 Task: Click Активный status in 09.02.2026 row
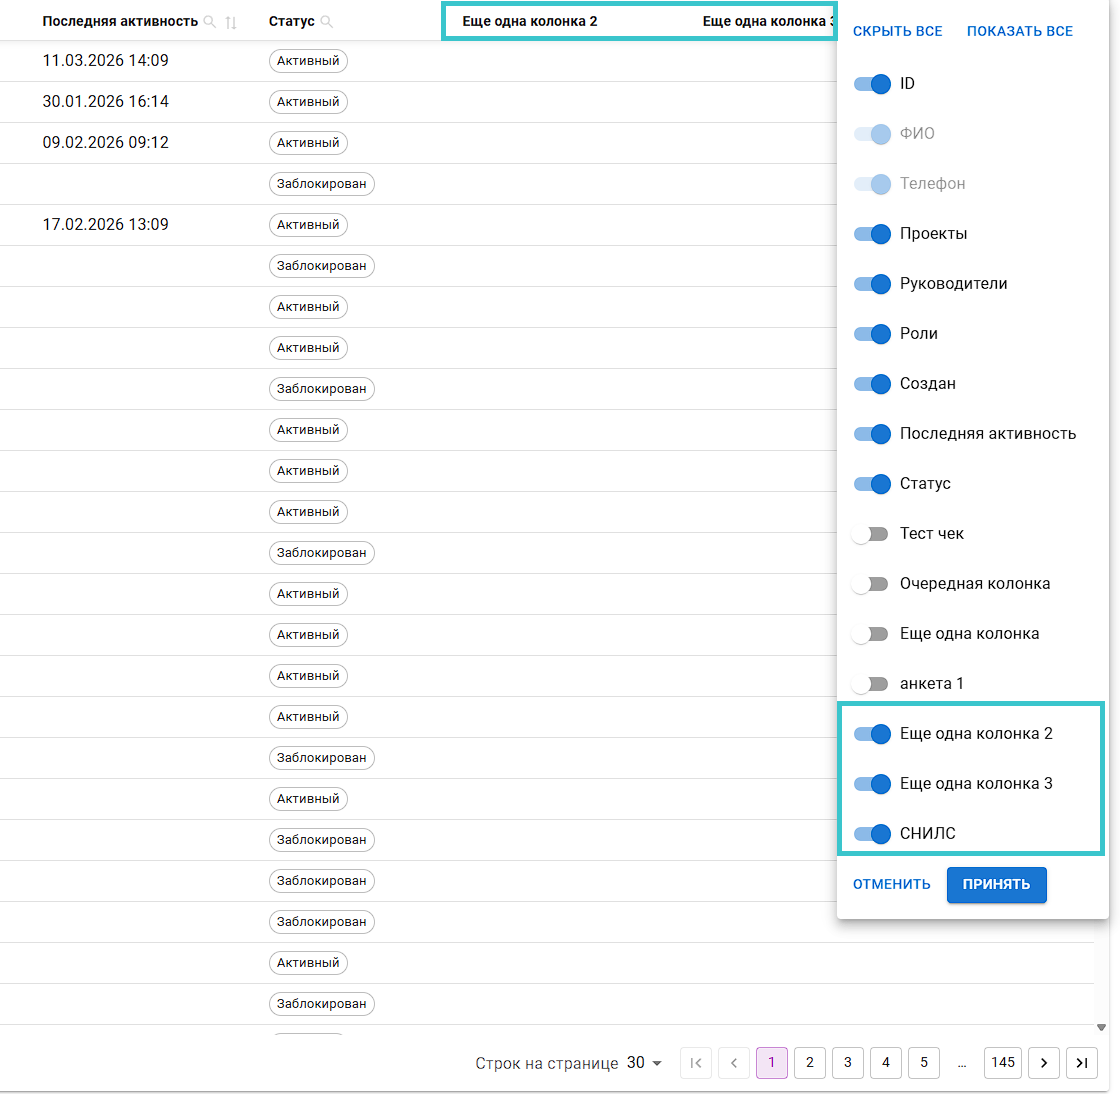point(308,143)
